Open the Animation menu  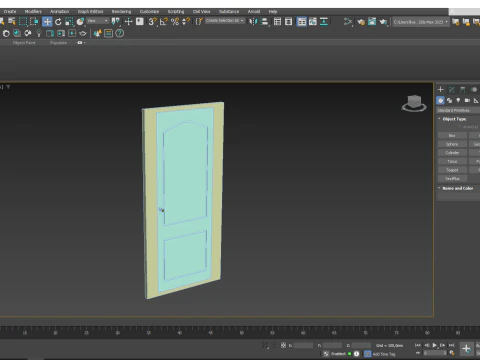click(59, 11)
